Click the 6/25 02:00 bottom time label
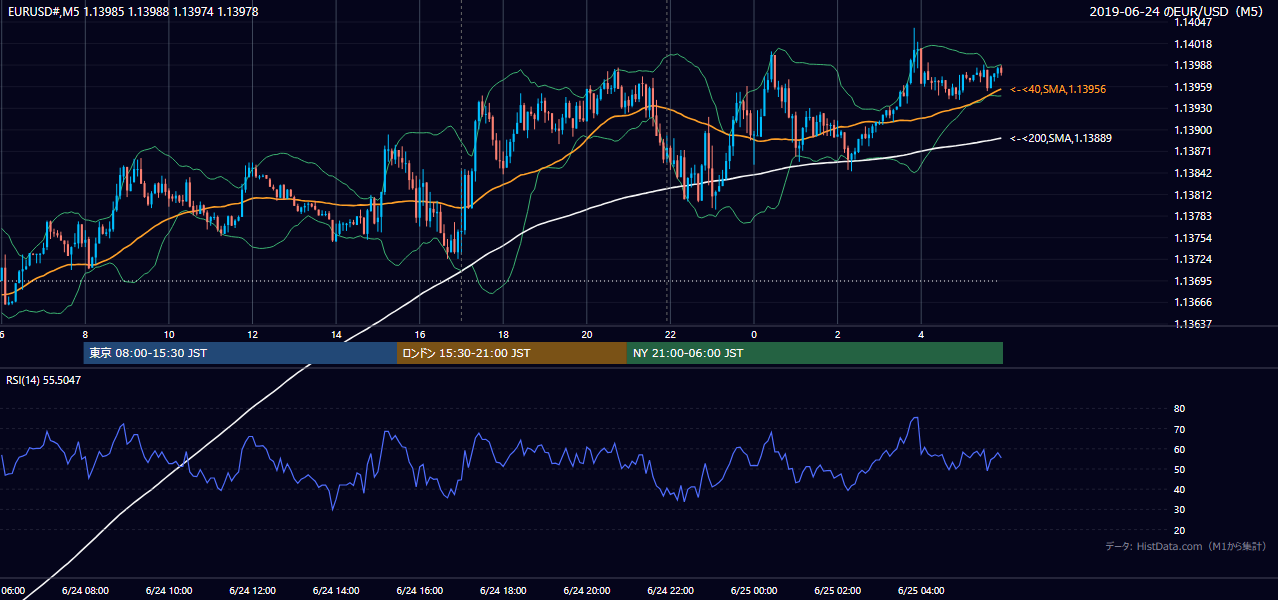Screen dimensions: 1278x600 point(838,591)
